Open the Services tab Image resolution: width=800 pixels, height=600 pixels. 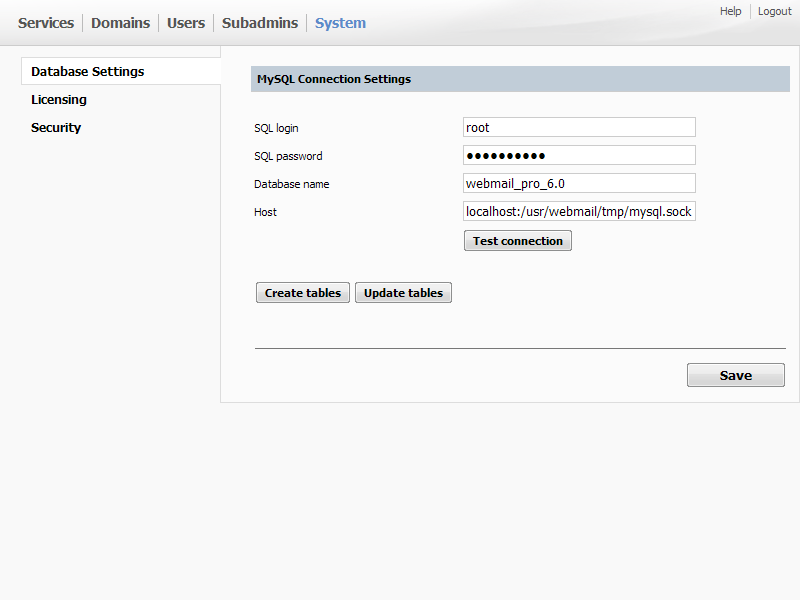(x=46, y=23)
